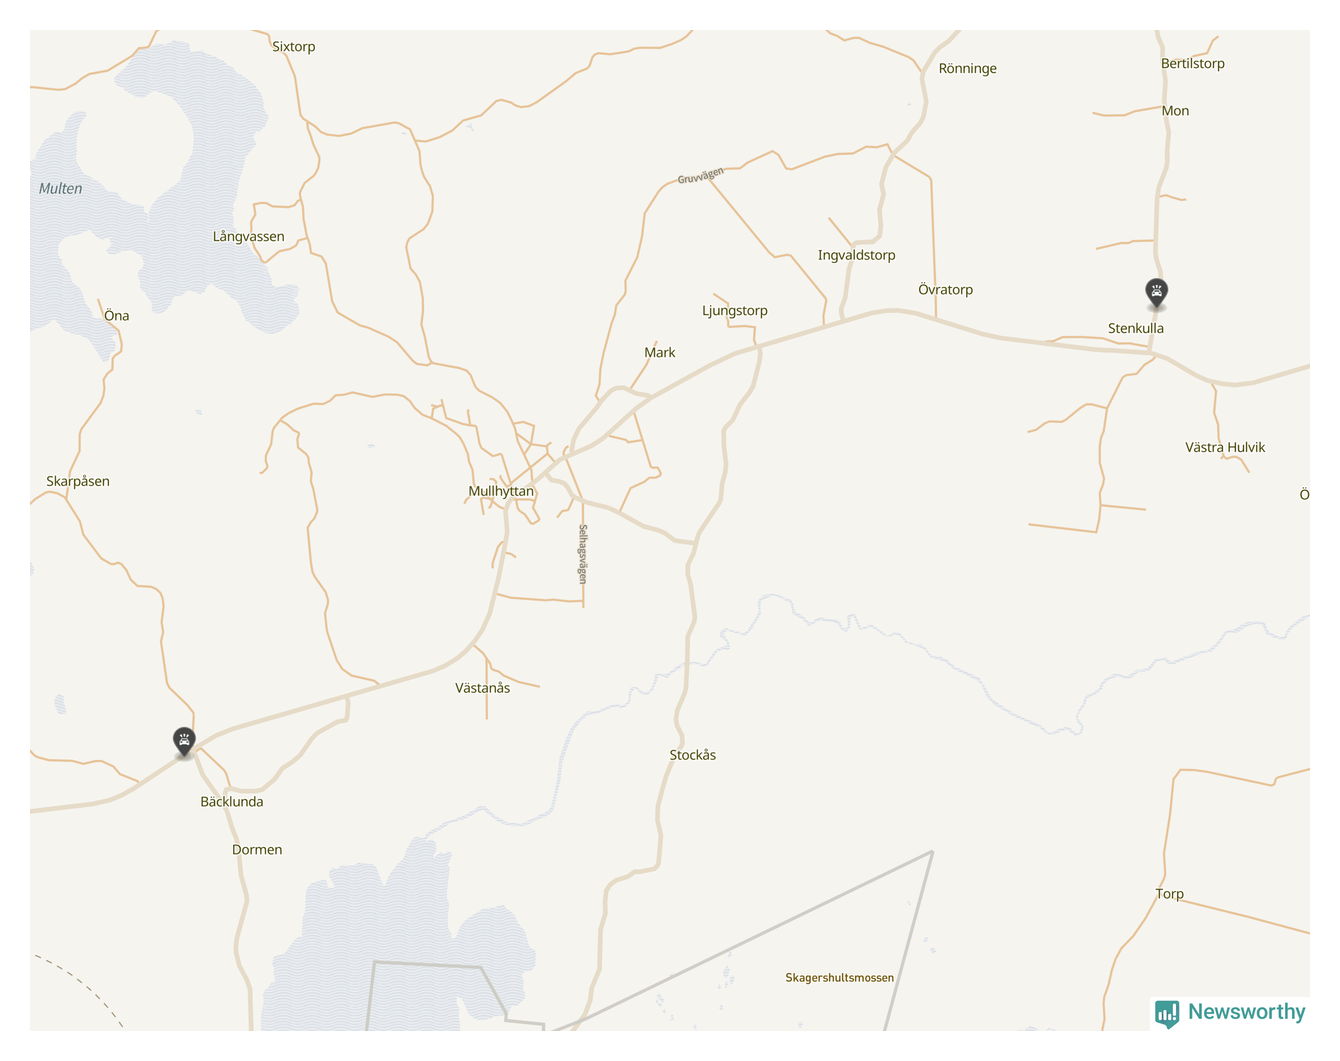Click the Långvassen place label
The width and height of the screenshot is (1340, 1061).
coord(248,237)
